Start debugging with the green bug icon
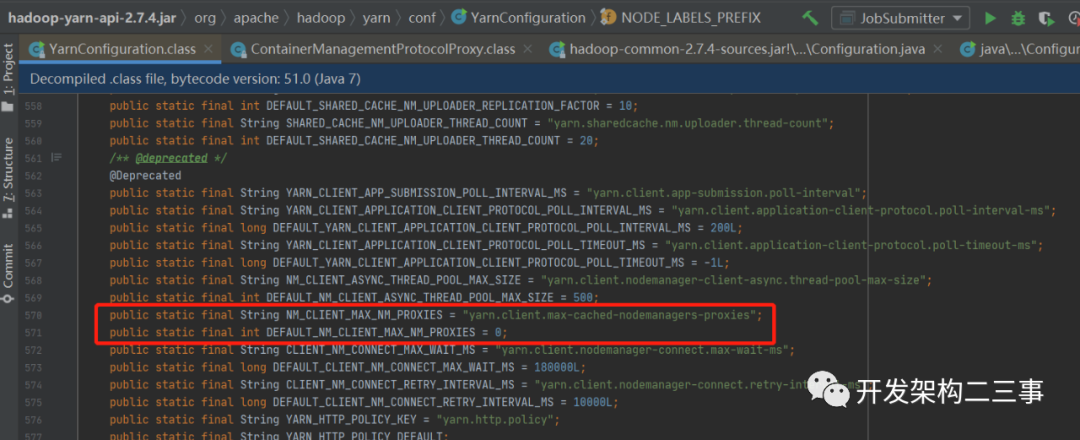Viewport: 1080px width, 440px height. pyautogui.click(x=1017, y=19)
